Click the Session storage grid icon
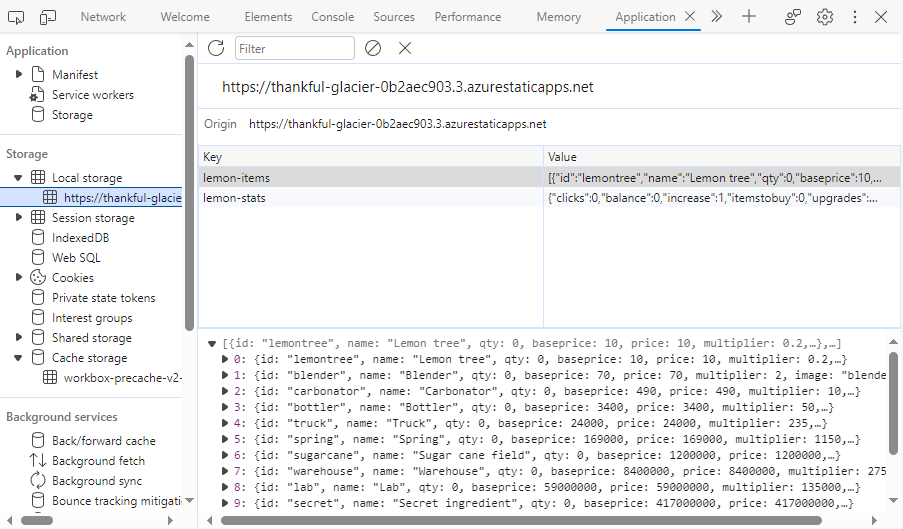This screenshot has width=903, height=529. point(38,218)
